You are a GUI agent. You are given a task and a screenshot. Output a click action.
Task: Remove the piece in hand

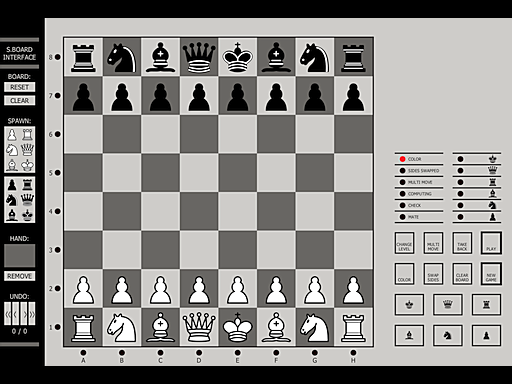point(20,276)
